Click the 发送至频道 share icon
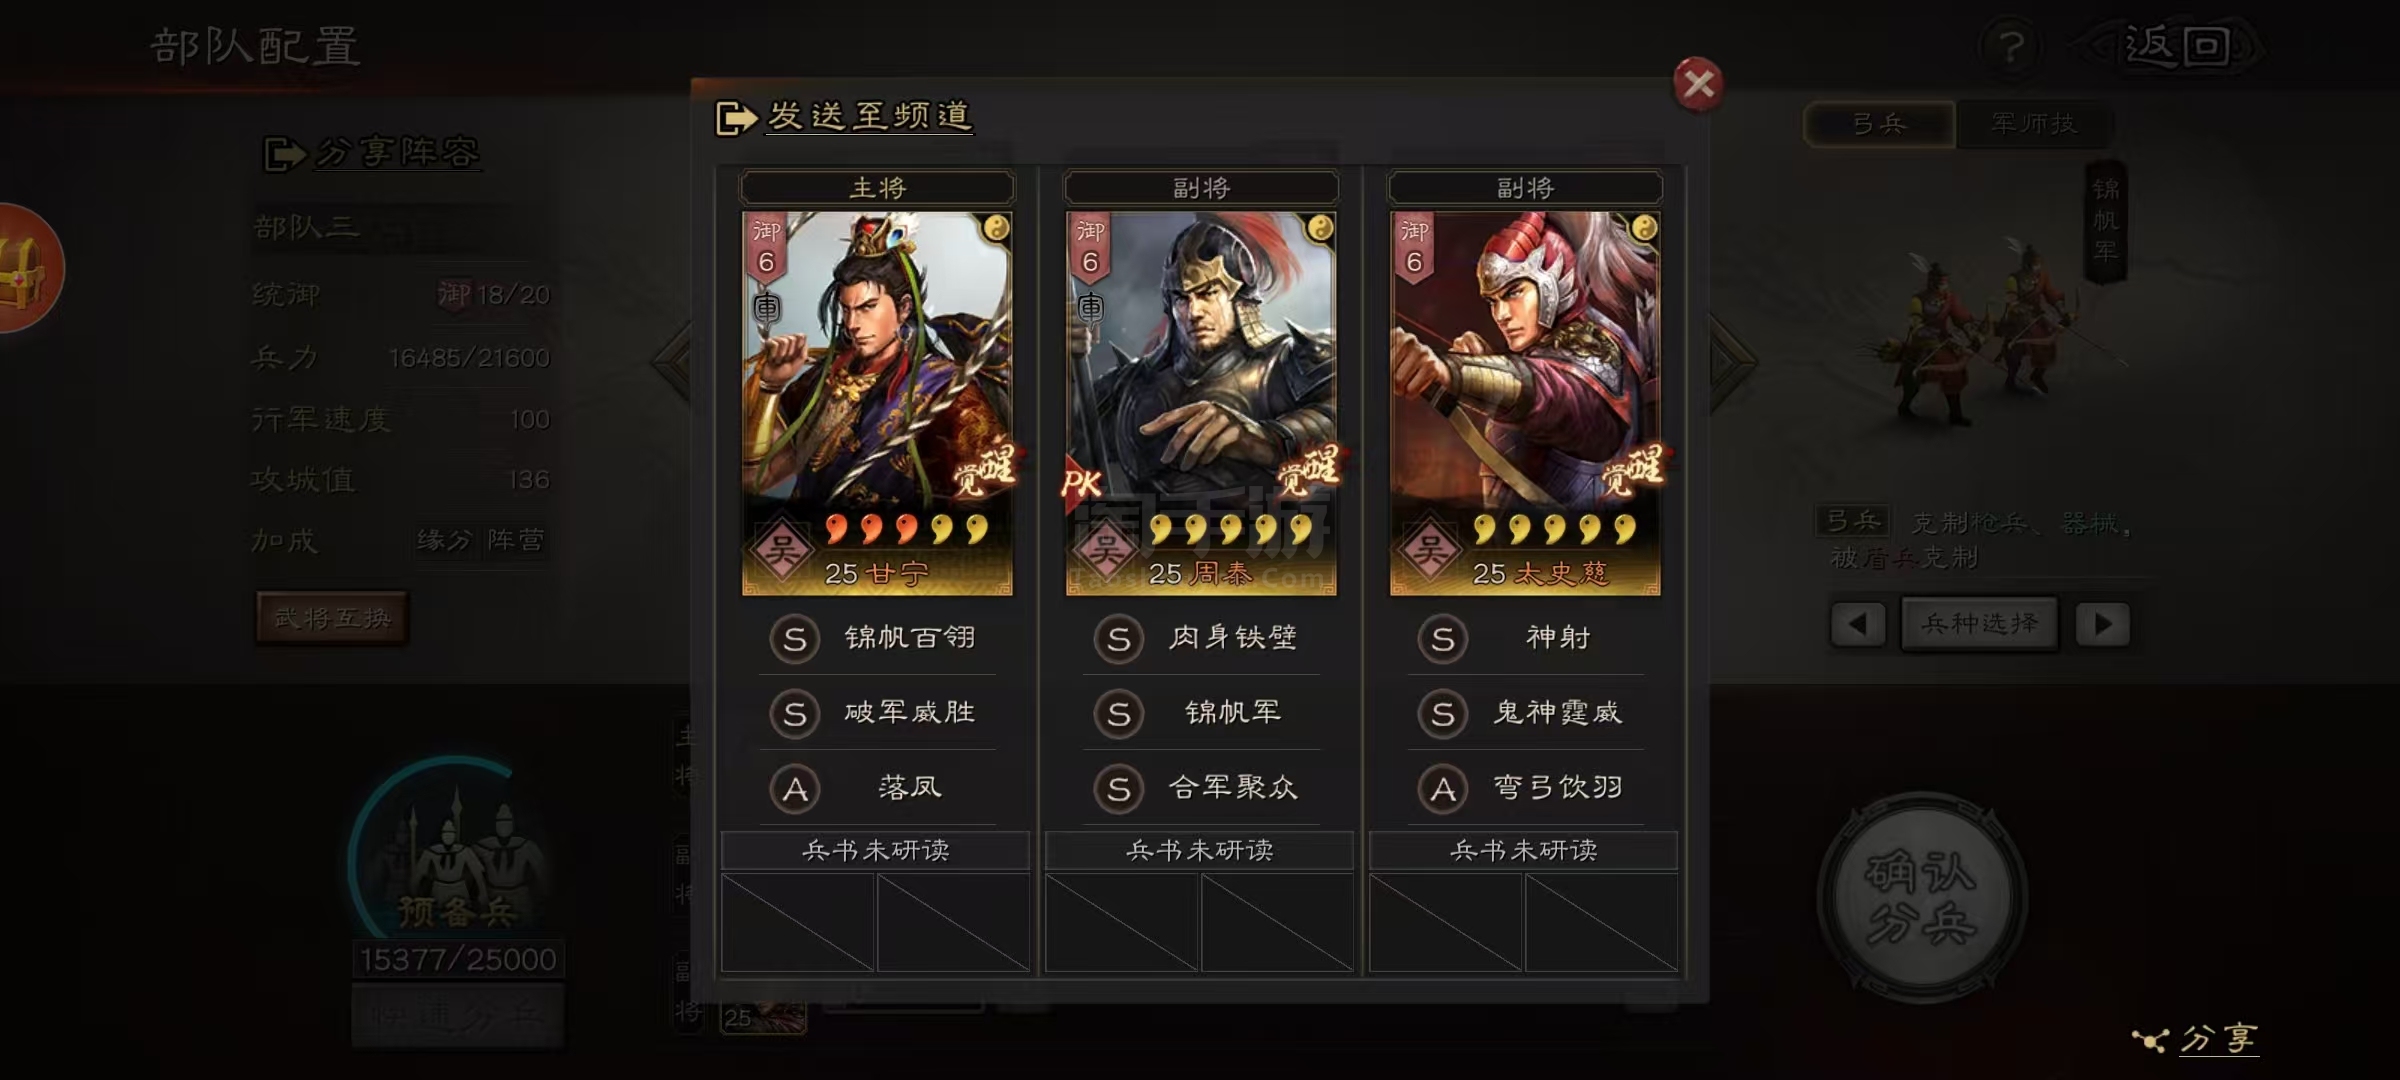Screen dimensions: 2400x1080 [x=737, y=118]
